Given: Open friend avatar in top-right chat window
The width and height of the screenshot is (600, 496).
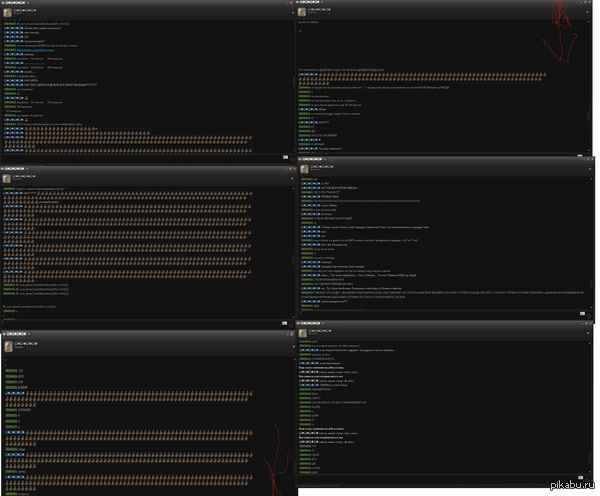Looking at the screenshot, I should (302, 12).
